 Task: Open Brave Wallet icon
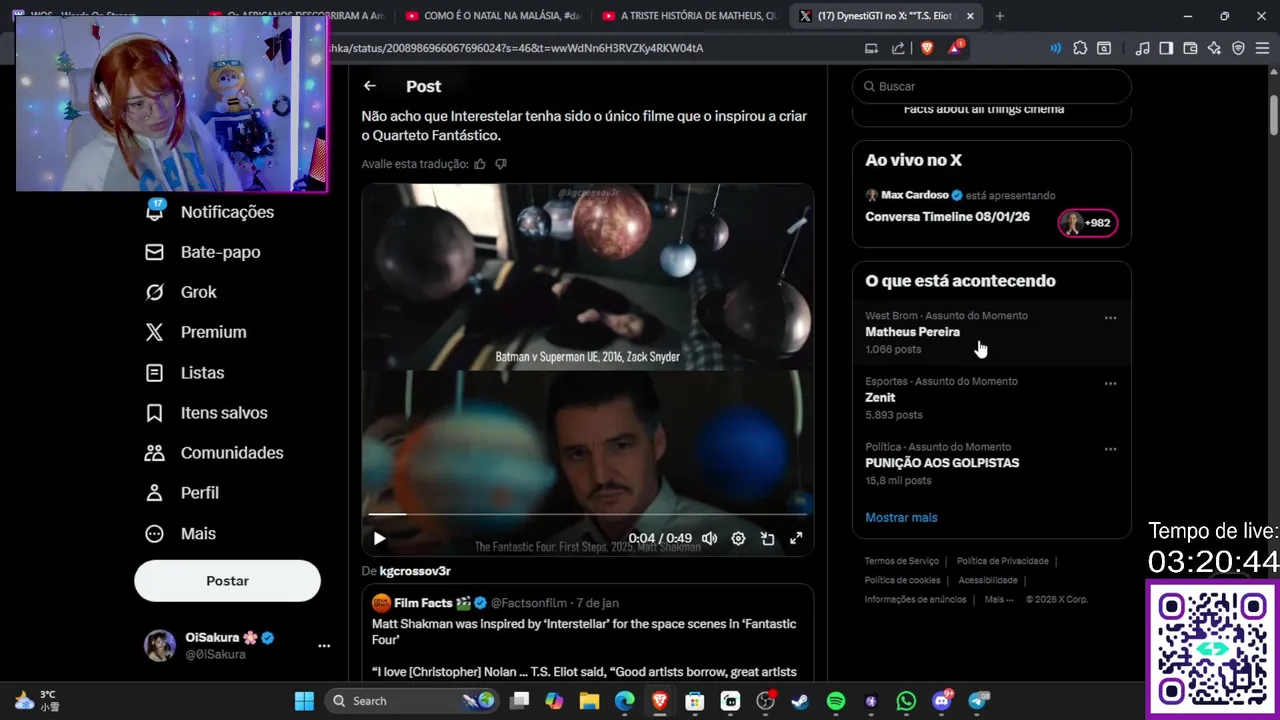[x=1190, y=48]
